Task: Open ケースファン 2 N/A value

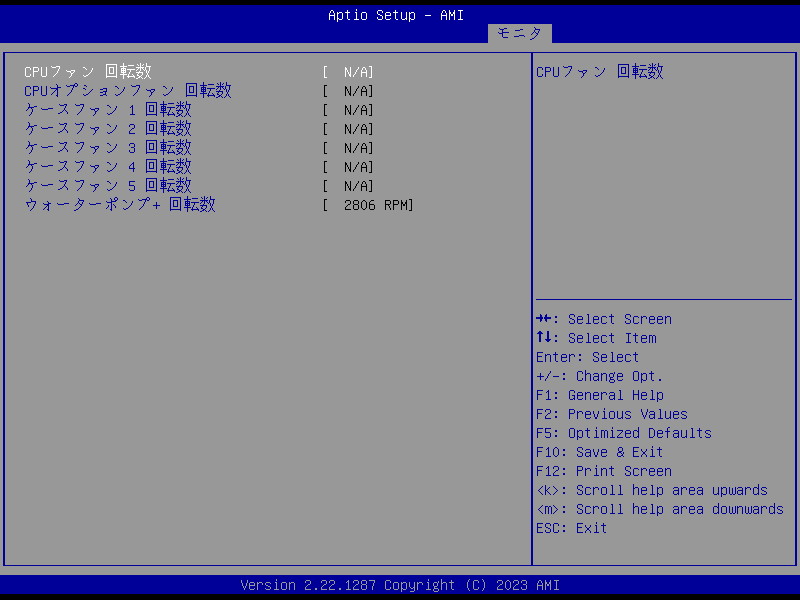Action: [x=348, y=129]
